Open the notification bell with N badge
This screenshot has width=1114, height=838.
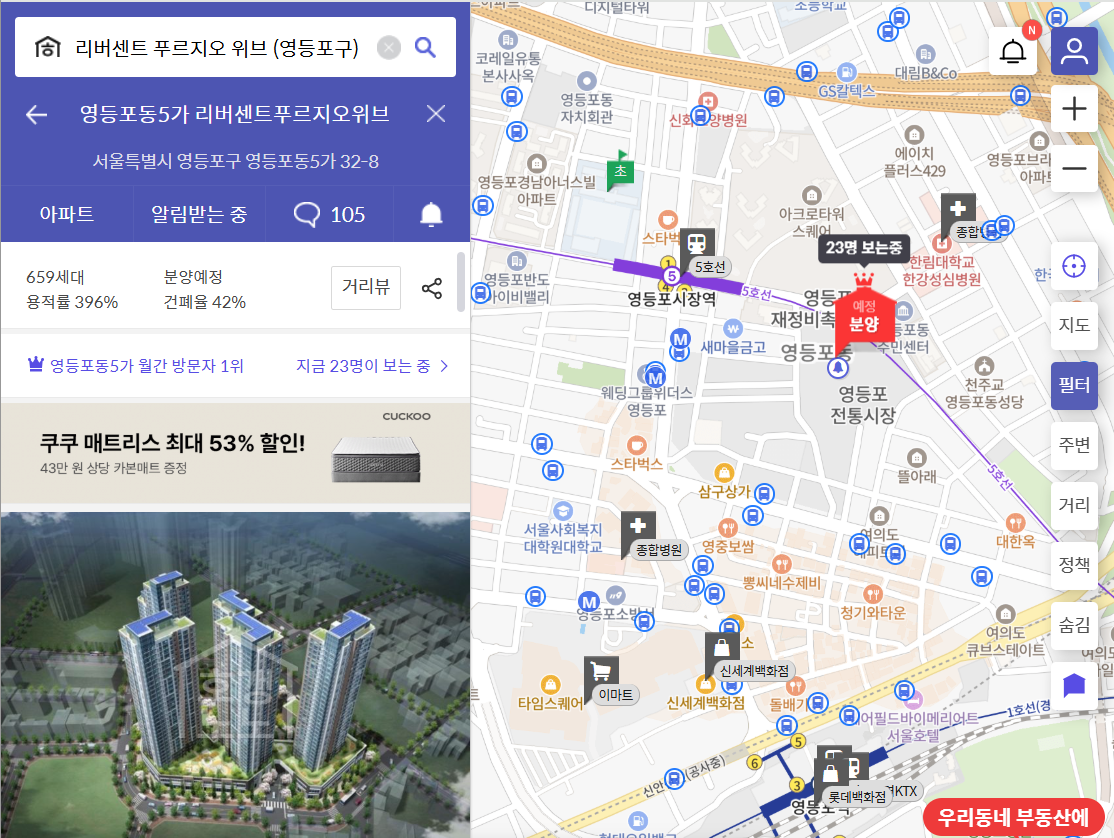click(x=1013, y=51)
